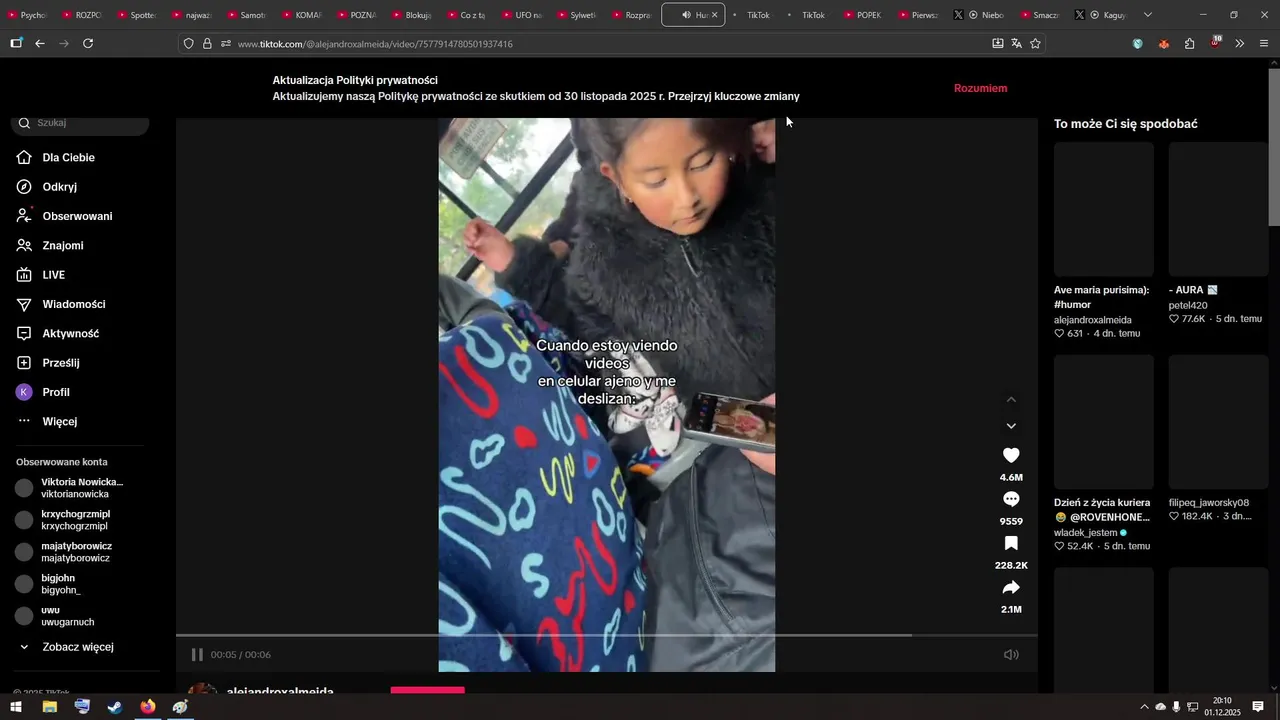Open Firefox in the Windows taskbar

coord(148,707)
